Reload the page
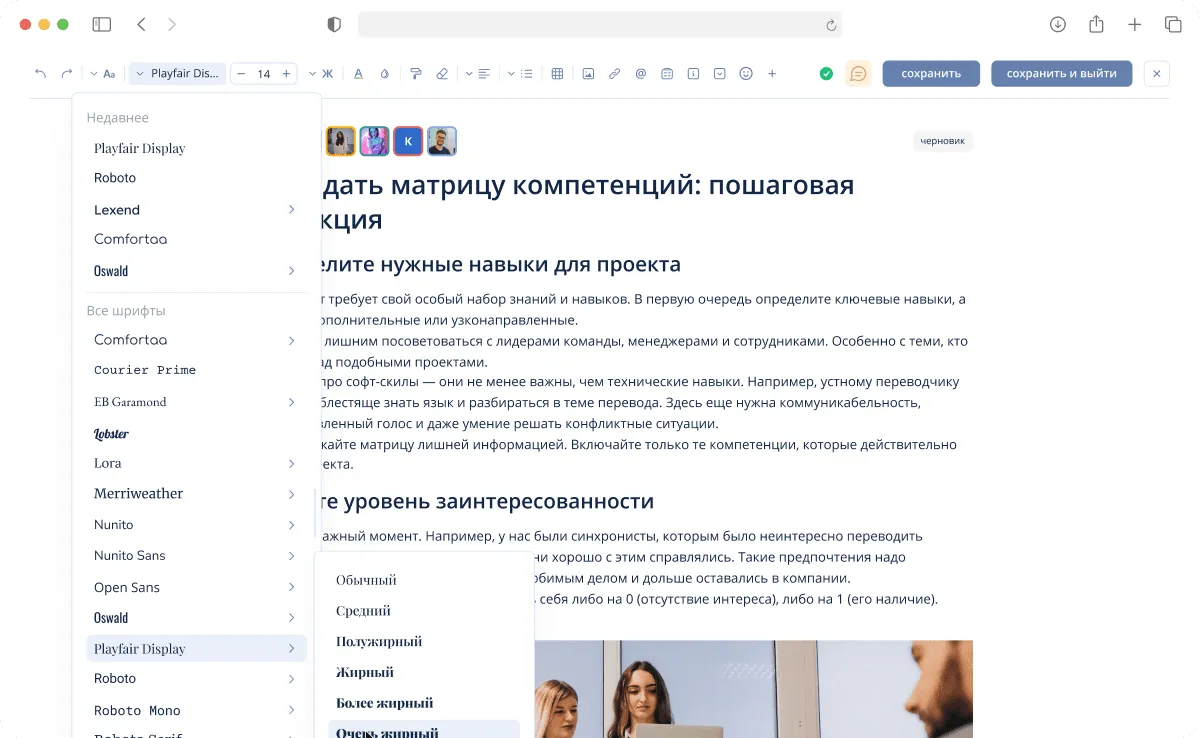 click(830, 24)
